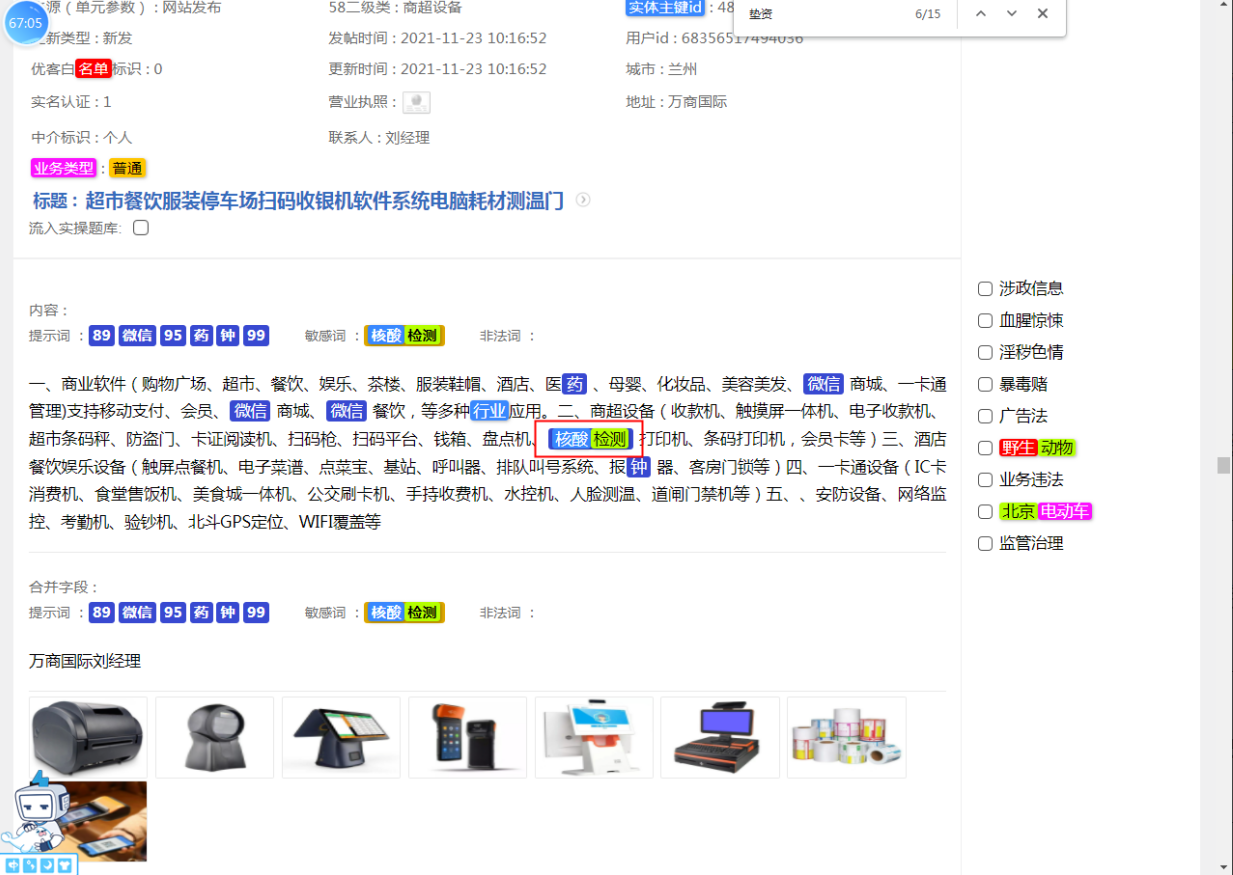Click the 58二级类：商超设备 field
The image size is (1233, 875).
[395, 8]
